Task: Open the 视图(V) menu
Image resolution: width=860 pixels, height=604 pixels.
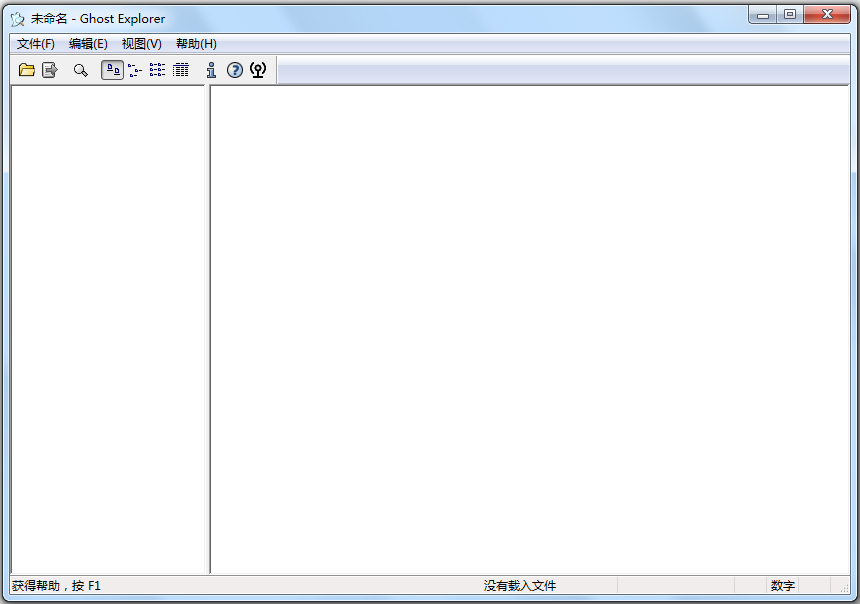Action: [141, 44]
